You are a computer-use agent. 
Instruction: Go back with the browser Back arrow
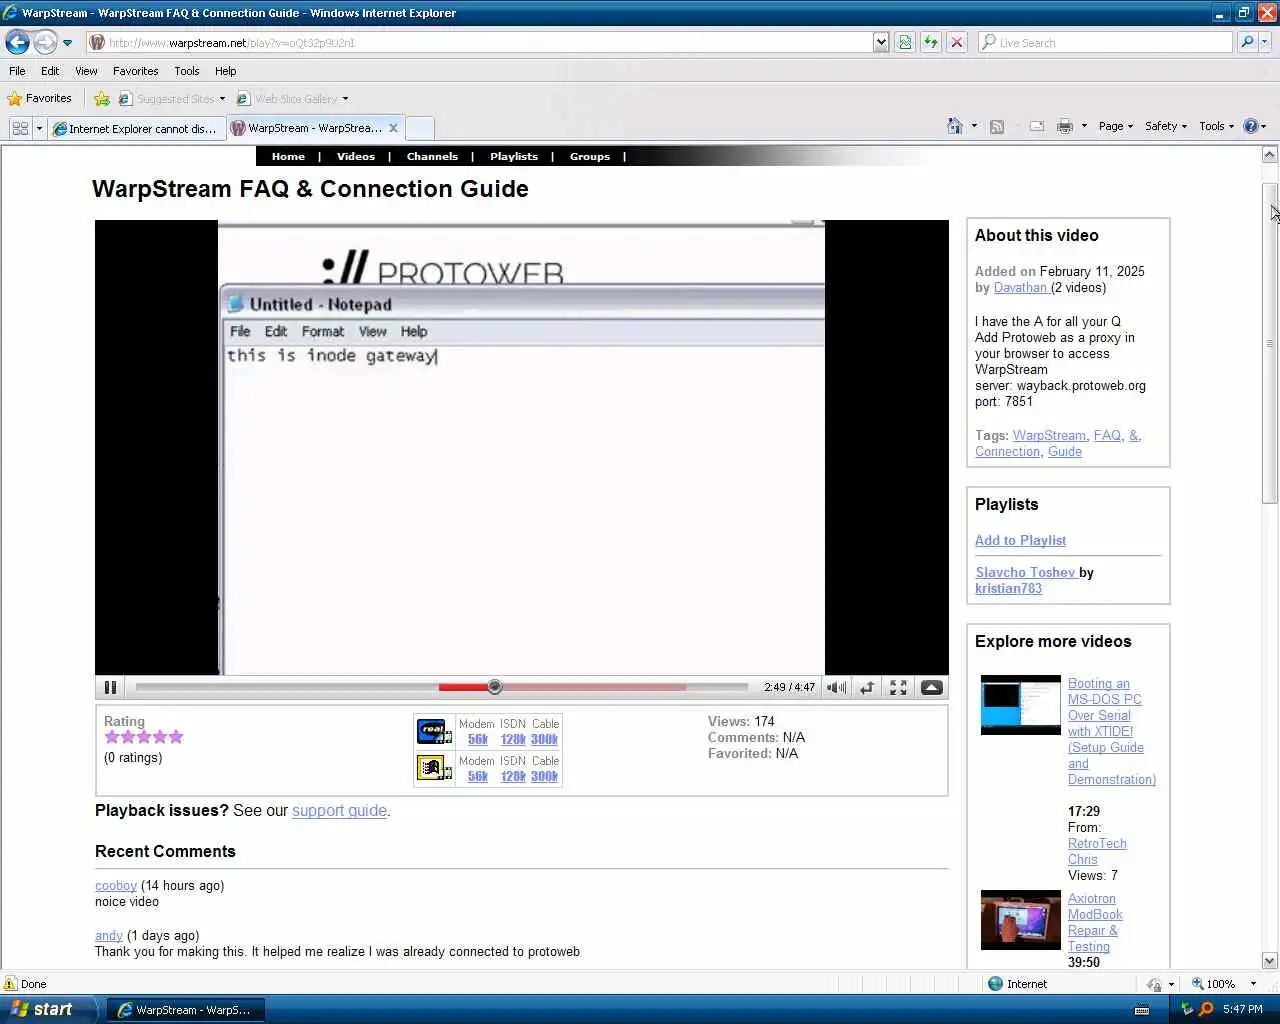[x=17, y=42]
